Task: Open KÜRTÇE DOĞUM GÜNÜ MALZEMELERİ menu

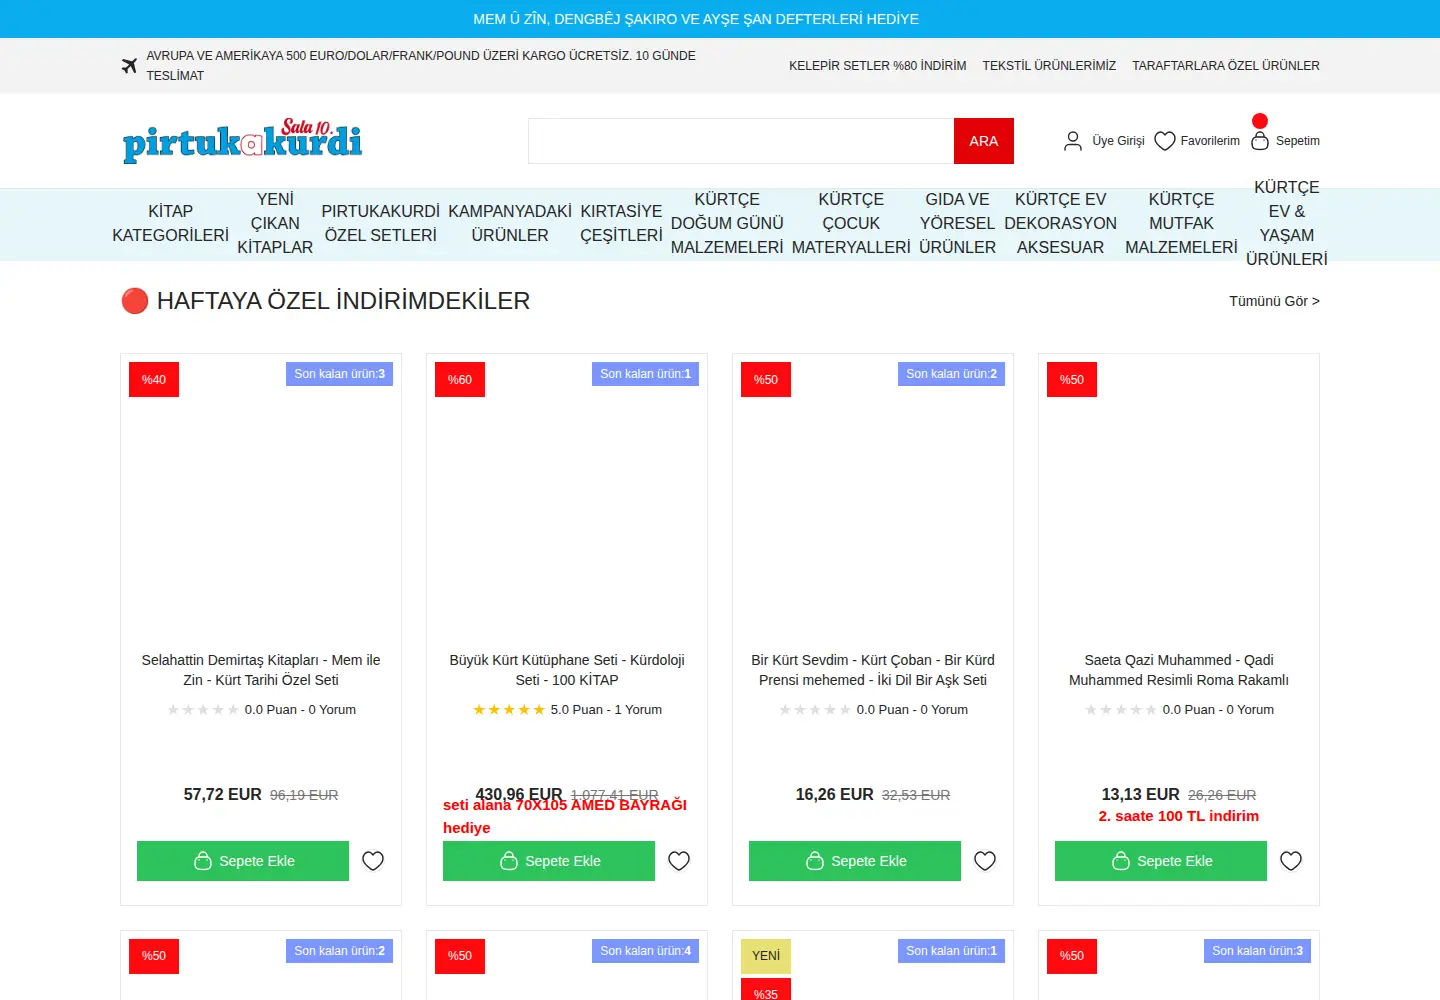Action: coord(727,224)
